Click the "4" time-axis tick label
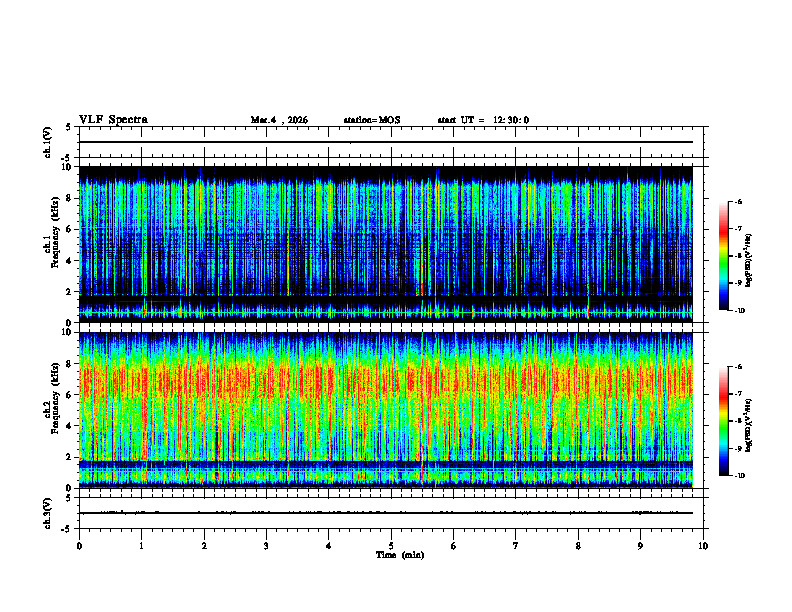 [x=329, y=546]
